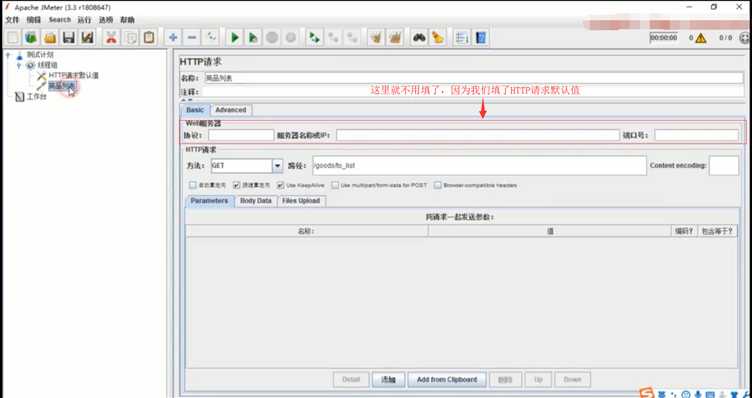Open the Search menu in menu bar

coord(59,20)
